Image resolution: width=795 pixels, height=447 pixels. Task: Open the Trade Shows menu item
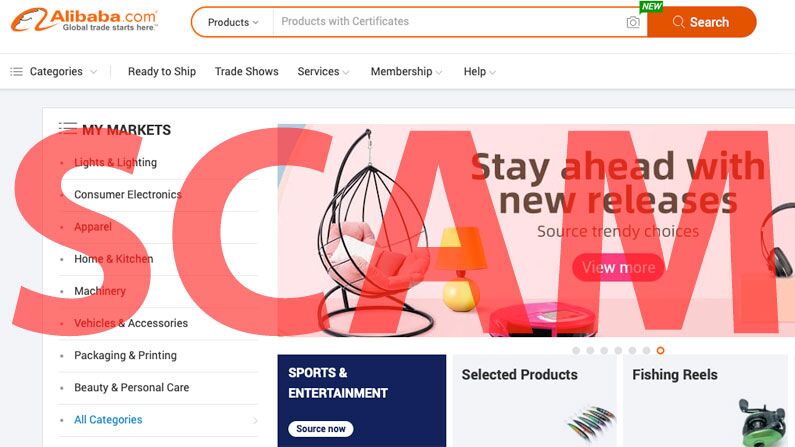click(246, 71)
